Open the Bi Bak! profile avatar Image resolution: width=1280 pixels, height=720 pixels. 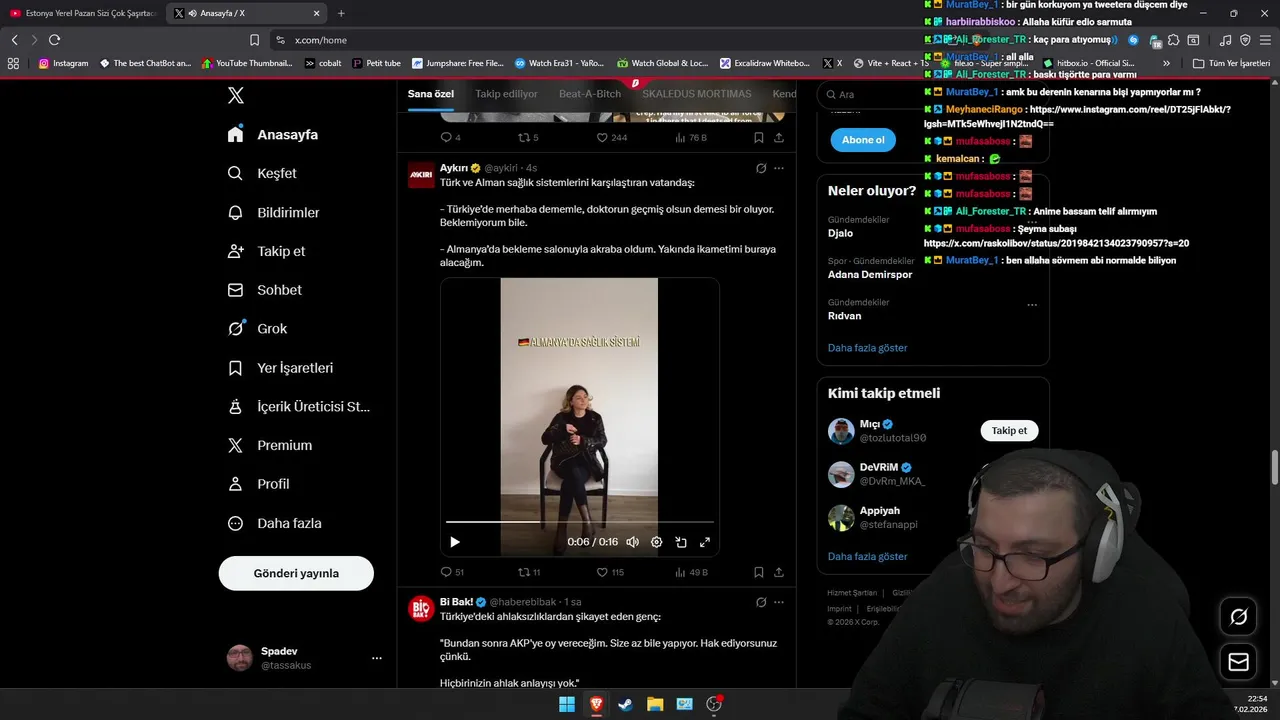(x=422, y=609)
